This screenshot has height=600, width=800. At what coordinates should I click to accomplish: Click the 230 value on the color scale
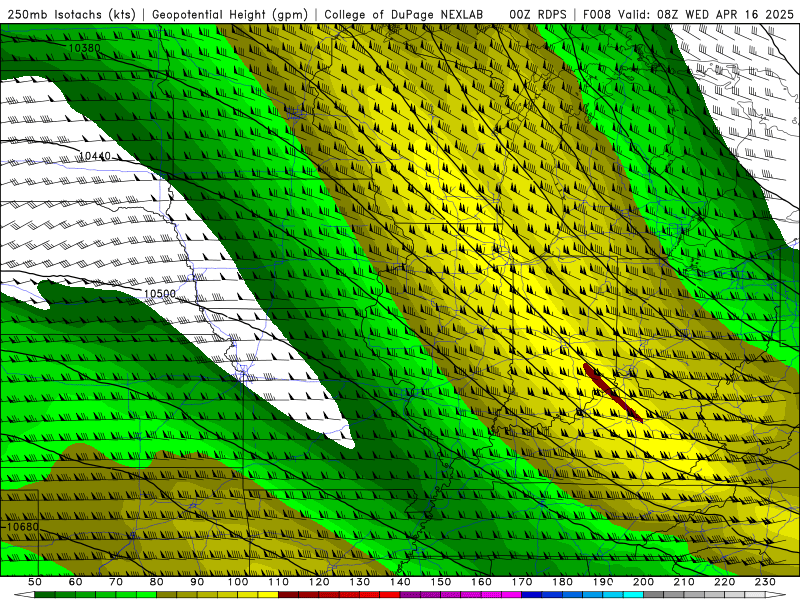pyautogui.click(x=765, y=582)
